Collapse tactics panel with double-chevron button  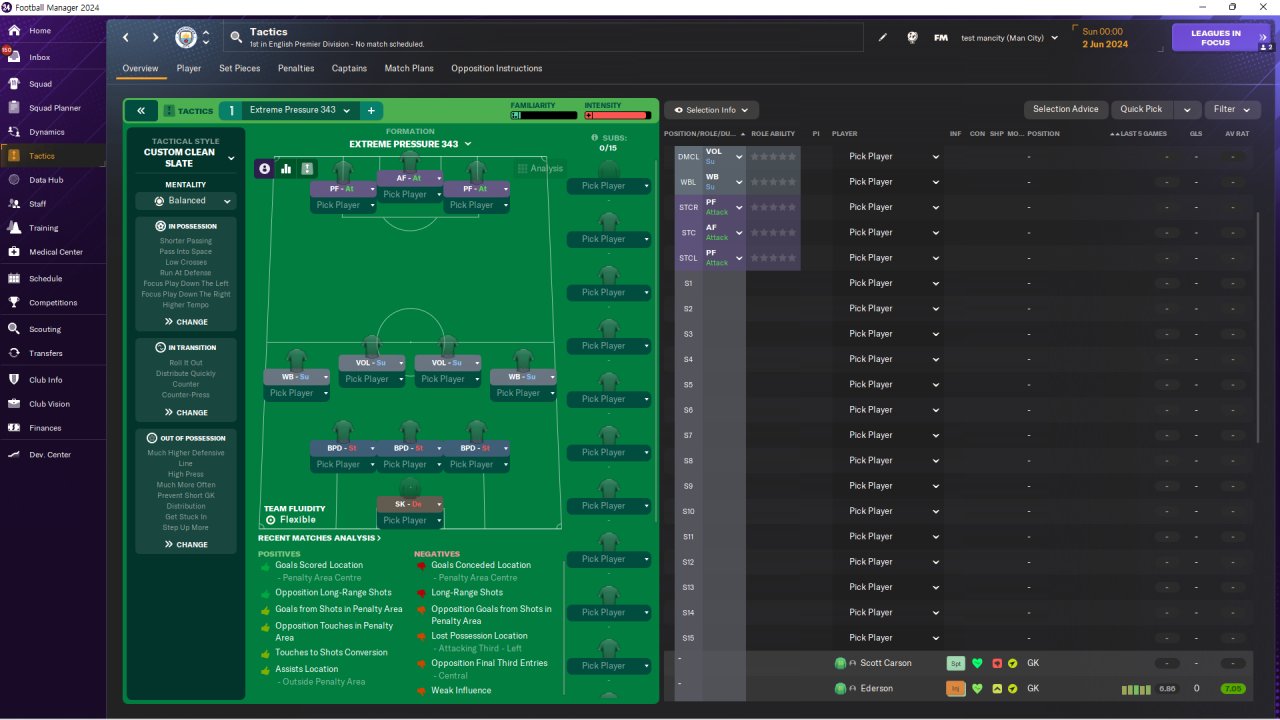tap(141, 111)
